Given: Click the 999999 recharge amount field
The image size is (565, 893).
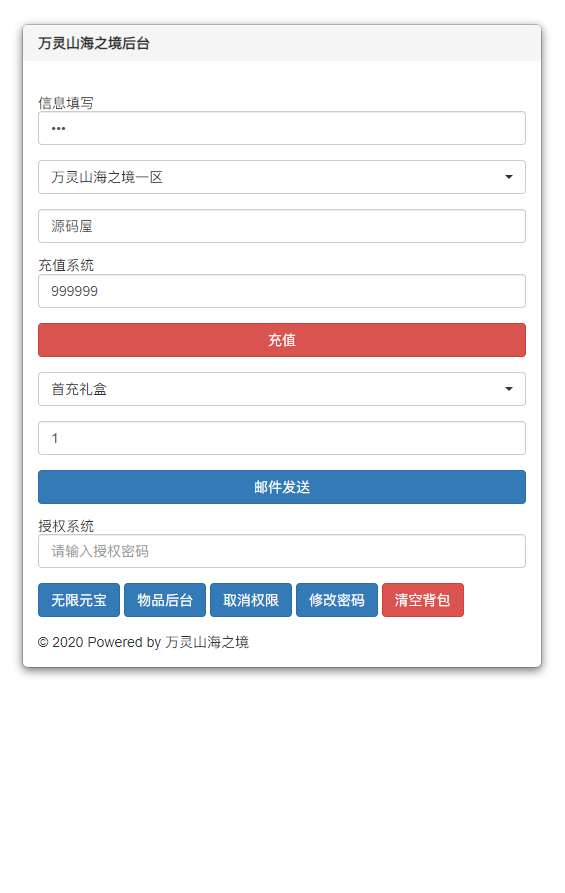Looking at the screenshot, I should coord(281,291).
